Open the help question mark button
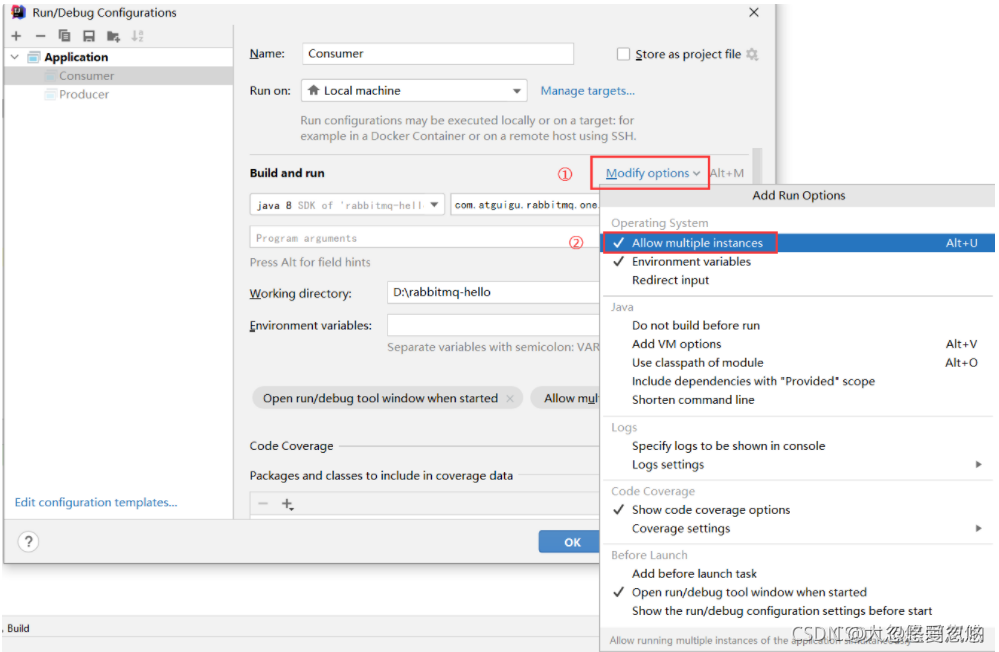This screenshot has height=652, width=999. tap(28, 542)
